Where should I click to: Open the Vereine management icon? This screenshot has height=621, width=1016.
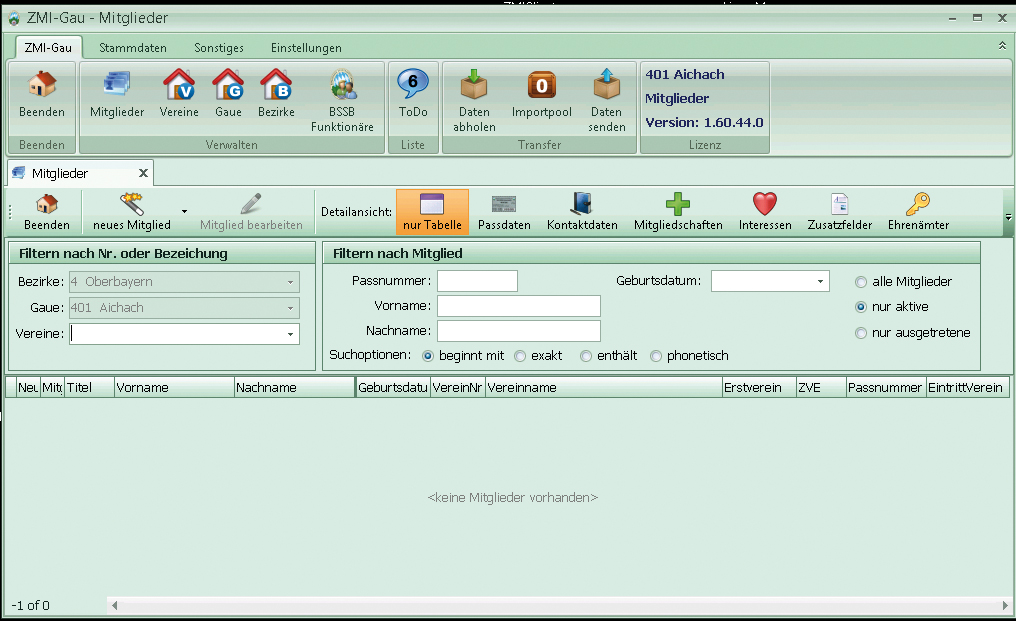click(179, 95)
